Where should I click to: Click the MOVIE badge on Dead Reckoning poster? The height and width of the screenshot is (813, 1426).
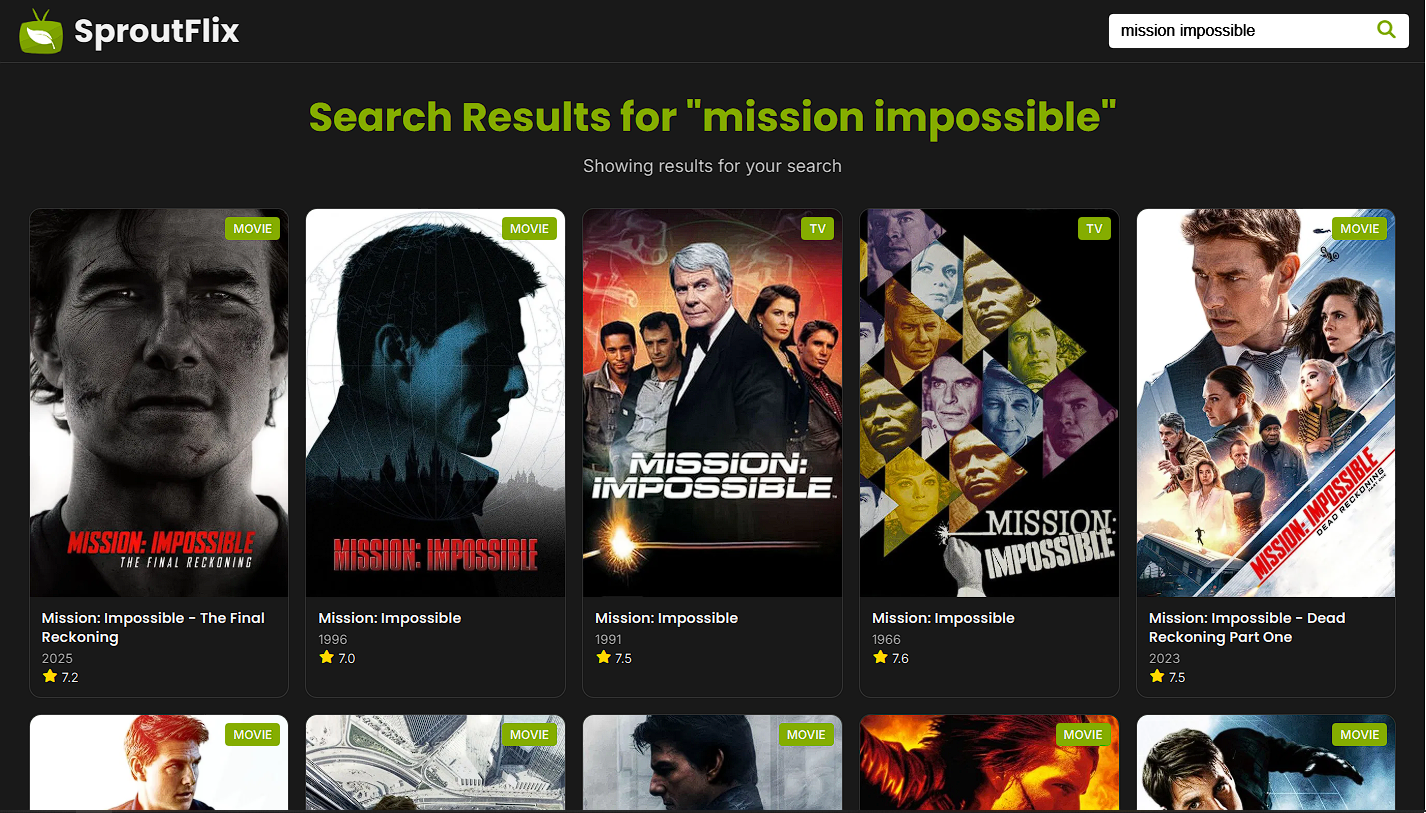(x=1359, y=229)
